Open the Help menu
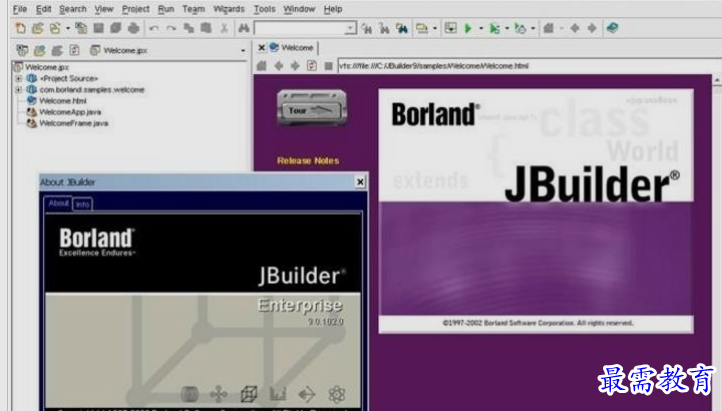 point(332,9)
